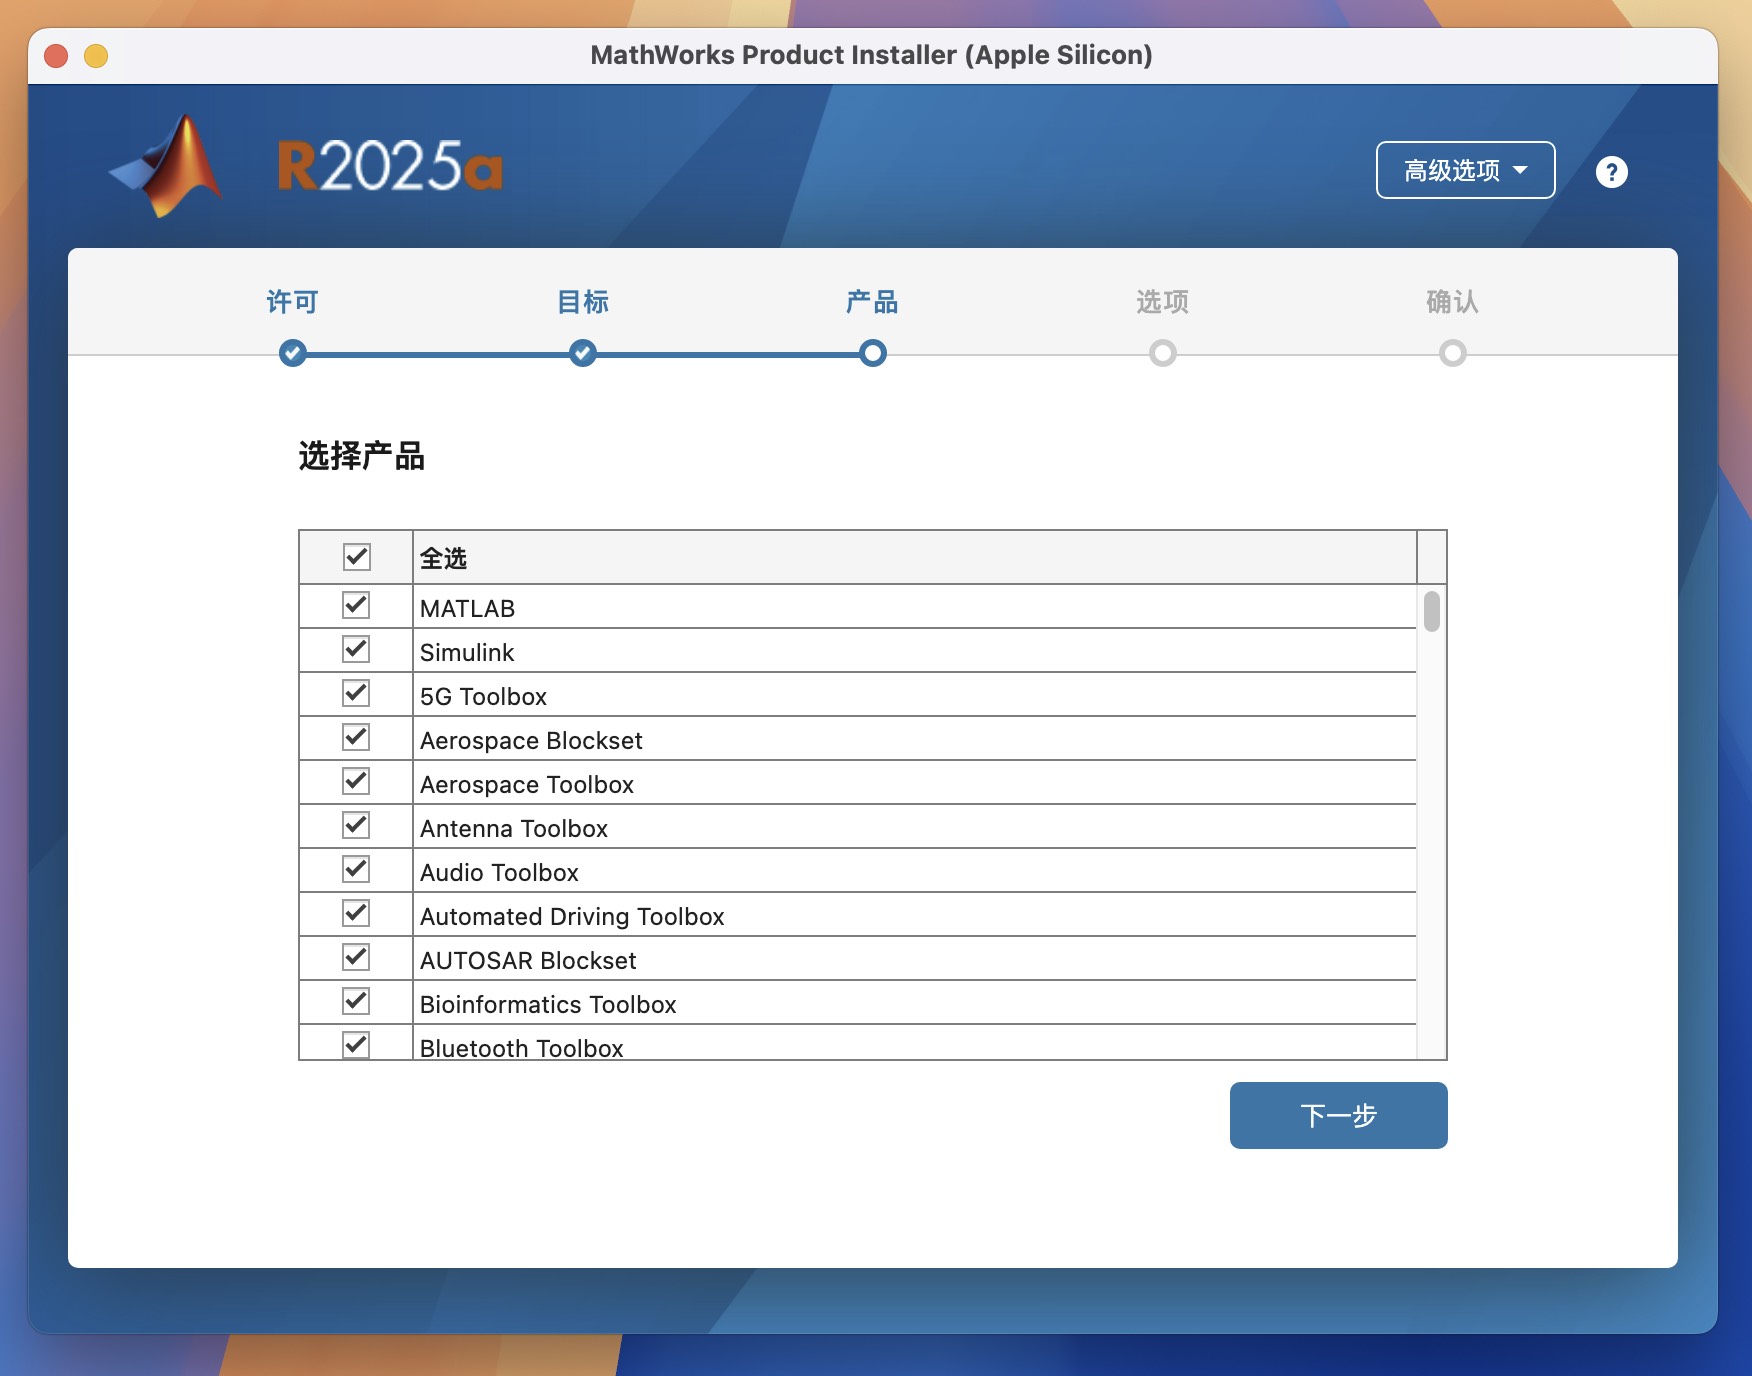Viewport: 1752px width, 1376px height.
Task: Select the Bluetooth Toolbox row text
Action: tap(521, 1048)
